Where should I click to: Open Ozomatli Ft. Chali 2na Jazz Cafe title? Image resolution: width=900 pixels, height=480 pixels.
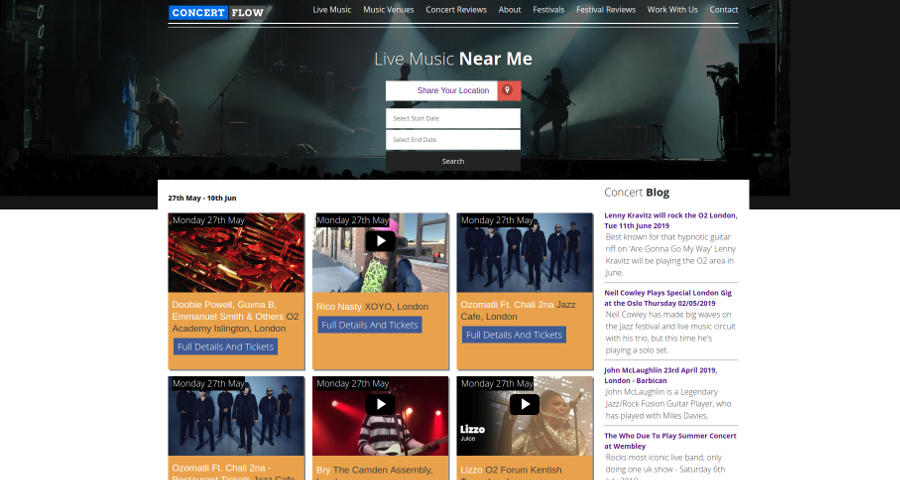pyautogui.click(x=518, y=311)
